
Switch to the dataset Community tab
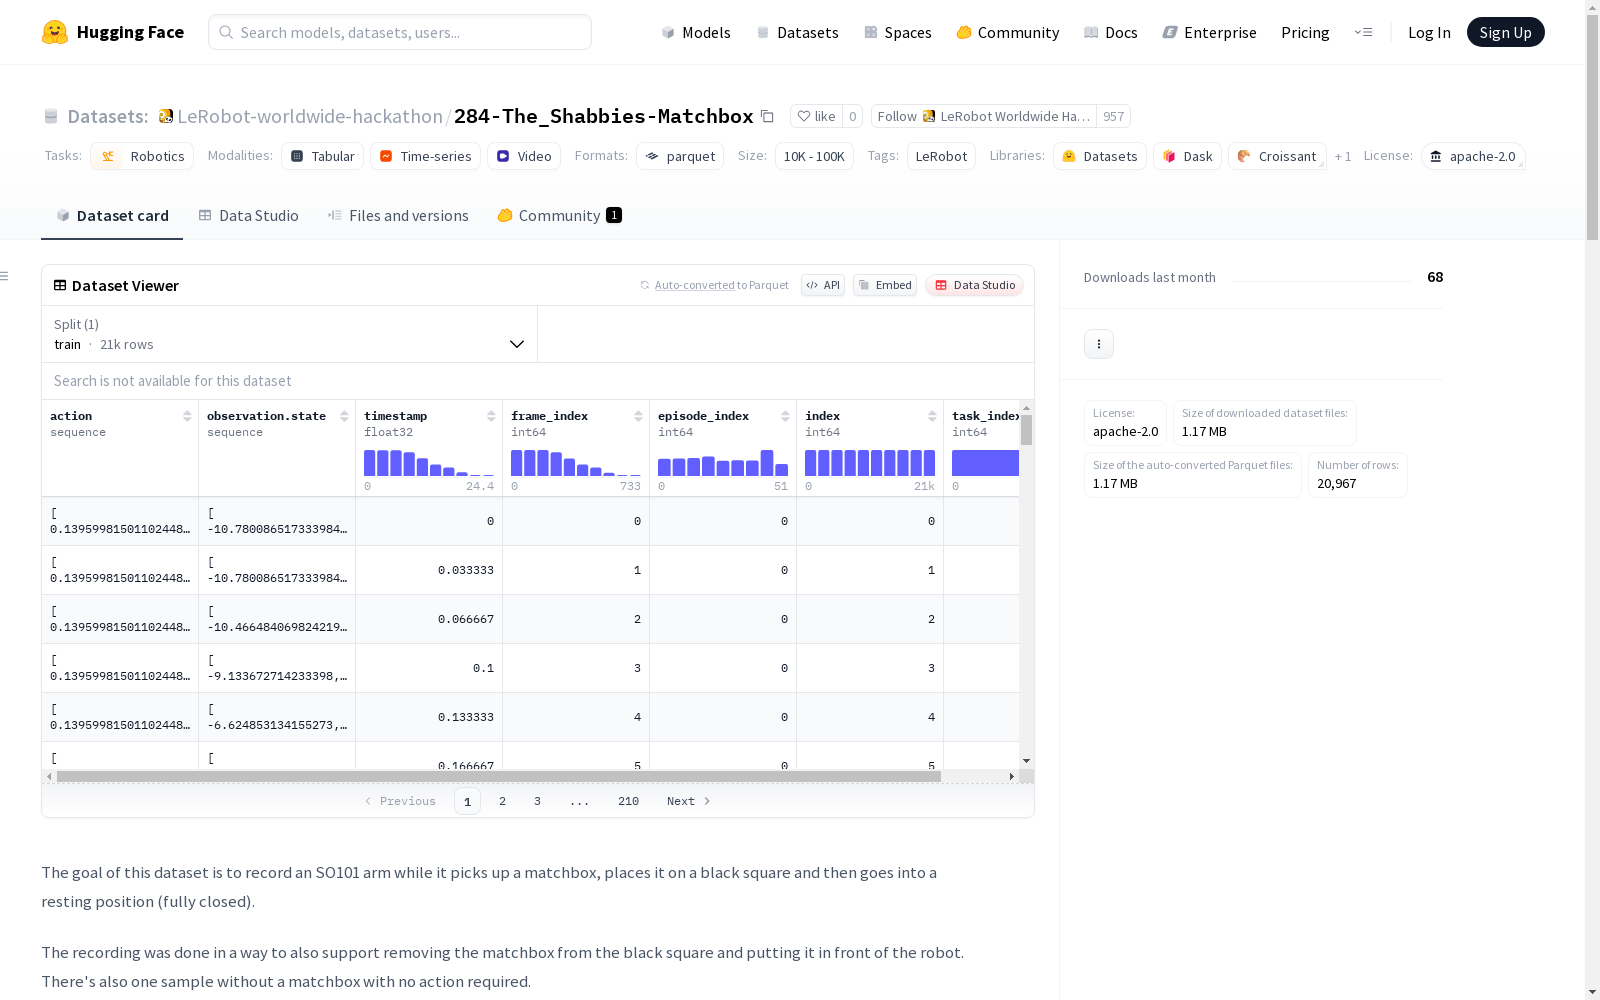(559, 216)
